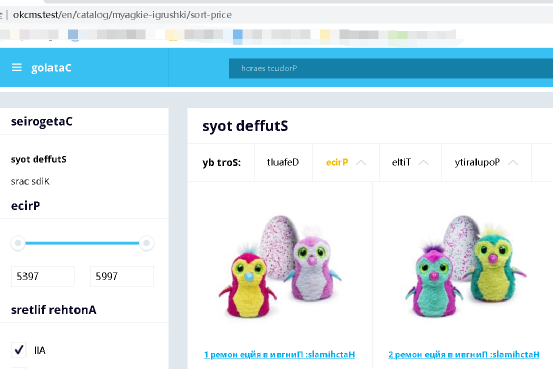Open the second Hatchimals product image
Screen dimensions: 553x369
coord(465,267)
